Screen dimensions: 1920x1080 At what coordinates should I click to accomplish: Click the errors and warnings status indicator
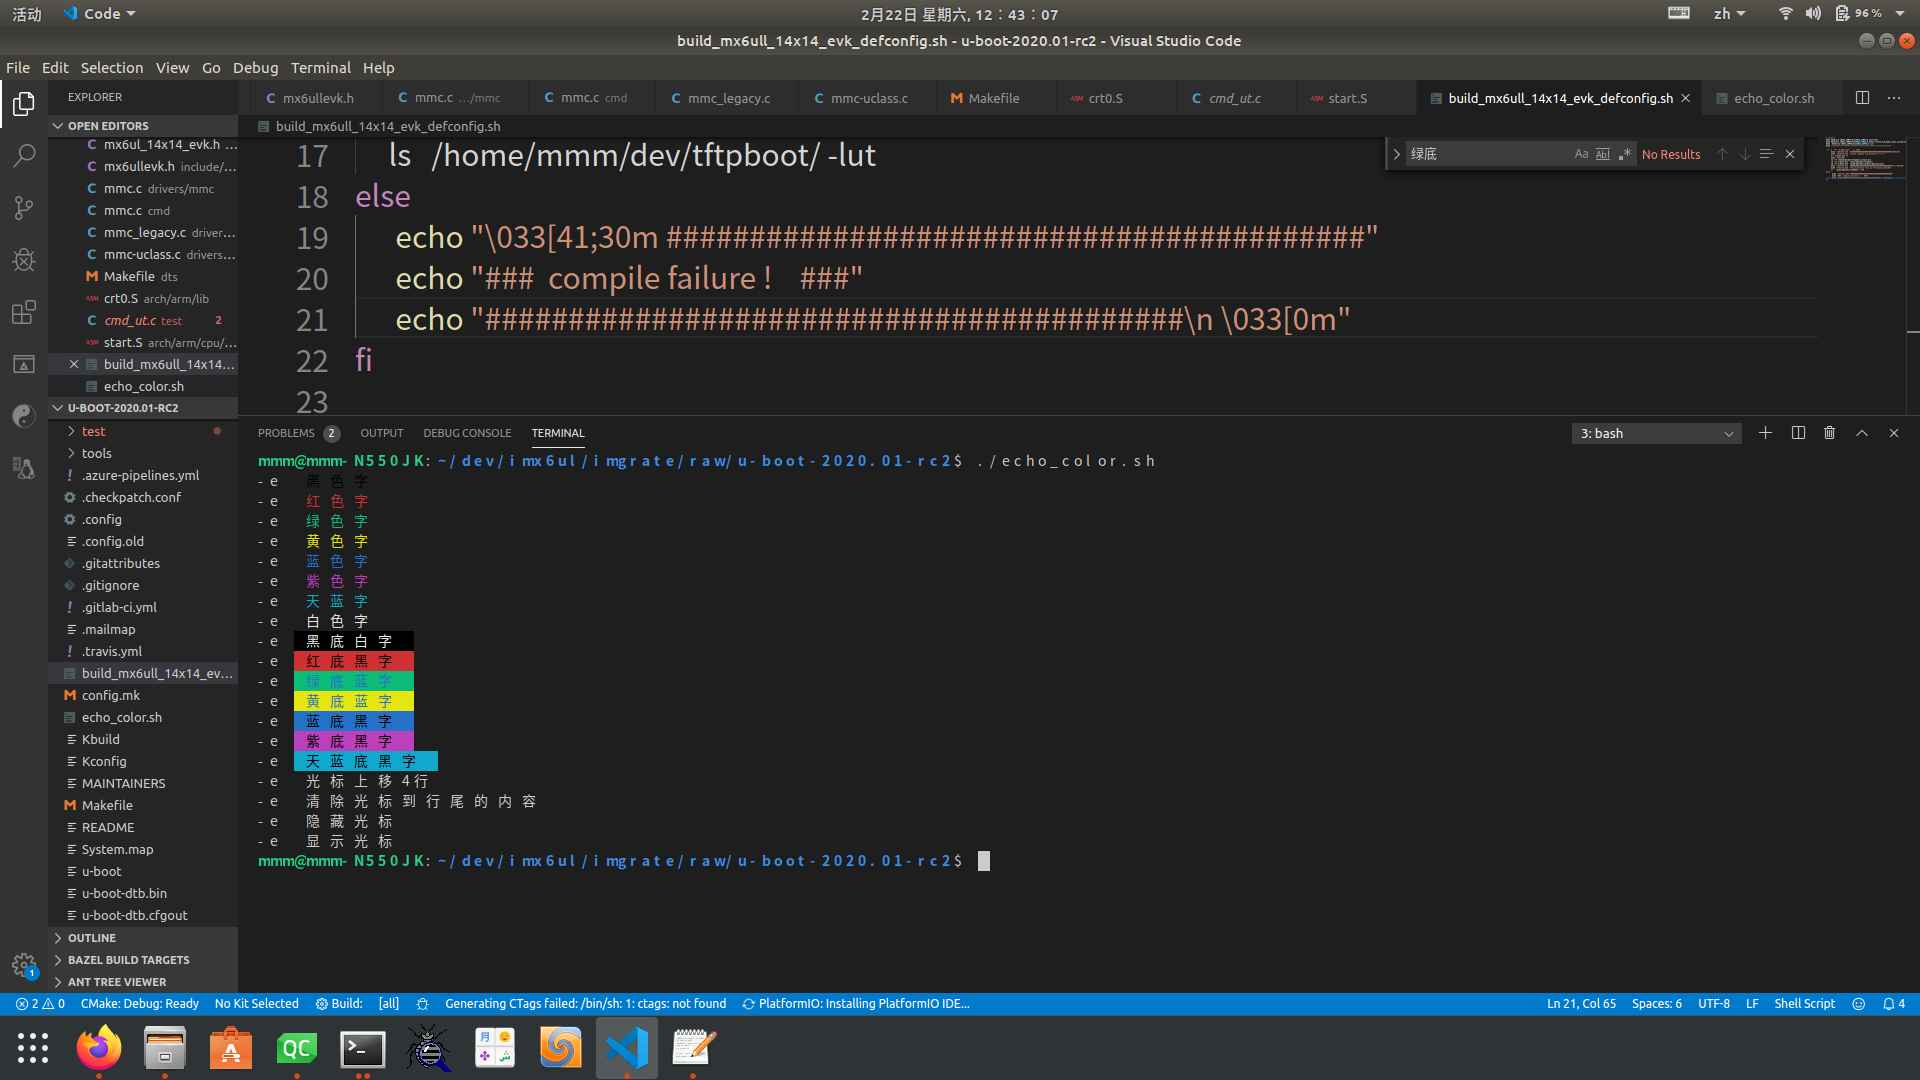pos(40,1003)
